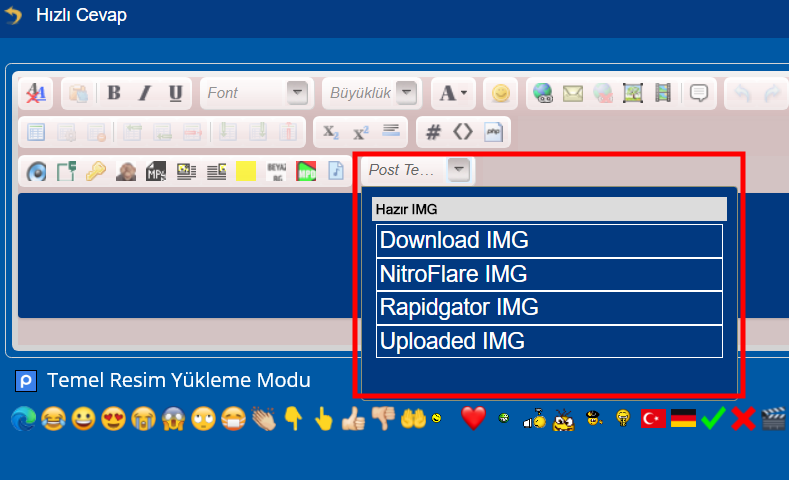The height and width of the screenshot is (480, 789).
Task: Click the Paste clipboard icon
Action: click(x=78, y=93)
